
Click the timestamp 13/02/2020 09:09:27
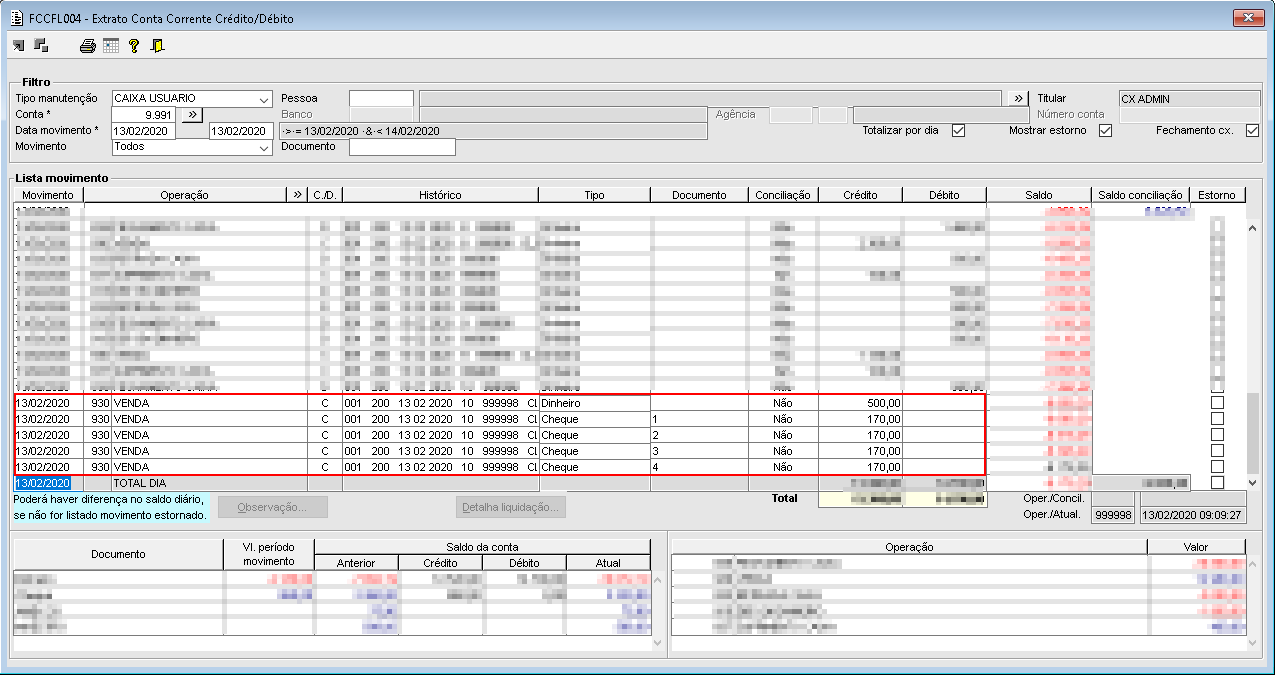(1193, 515)
